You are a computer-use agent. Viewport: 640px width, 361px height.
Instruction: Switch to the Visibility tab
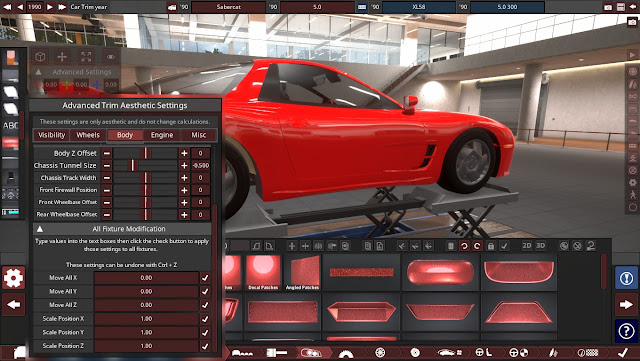(x=51, y=135)
